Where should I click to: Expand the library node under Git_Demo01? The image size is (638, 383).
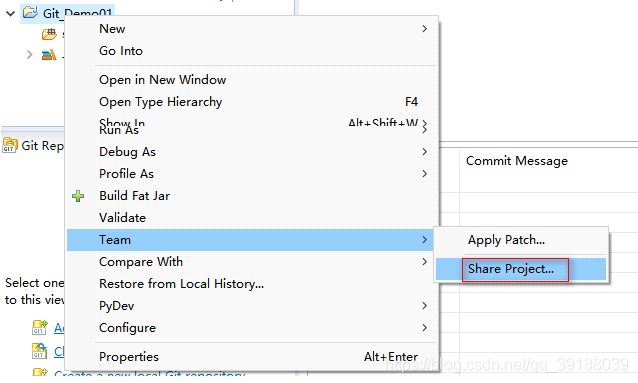tap(29, 55)
